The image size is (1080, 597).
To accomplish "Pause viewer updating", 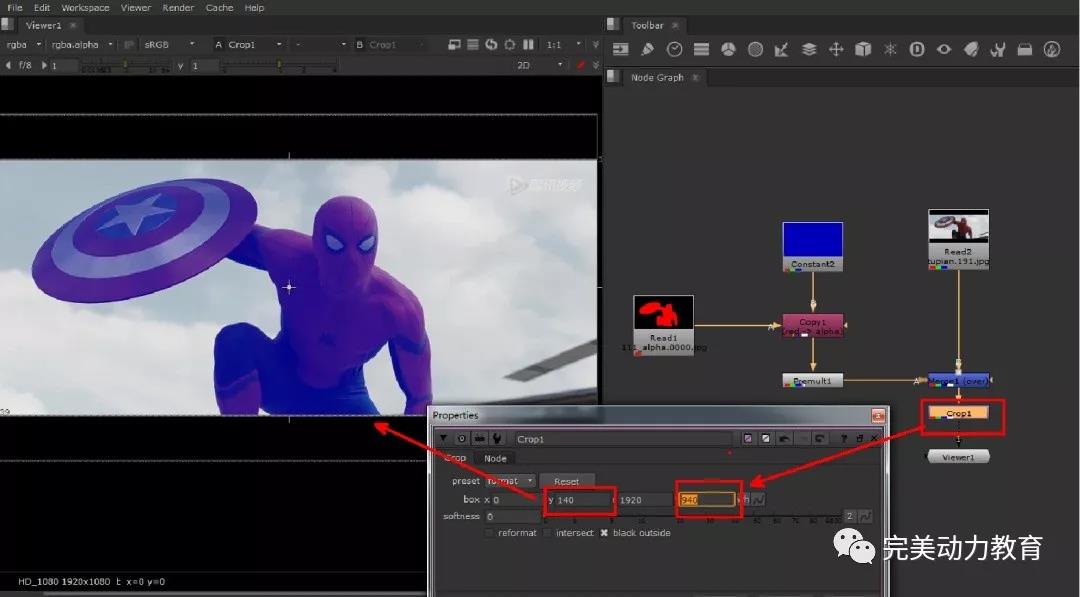I will coord(528,44).
